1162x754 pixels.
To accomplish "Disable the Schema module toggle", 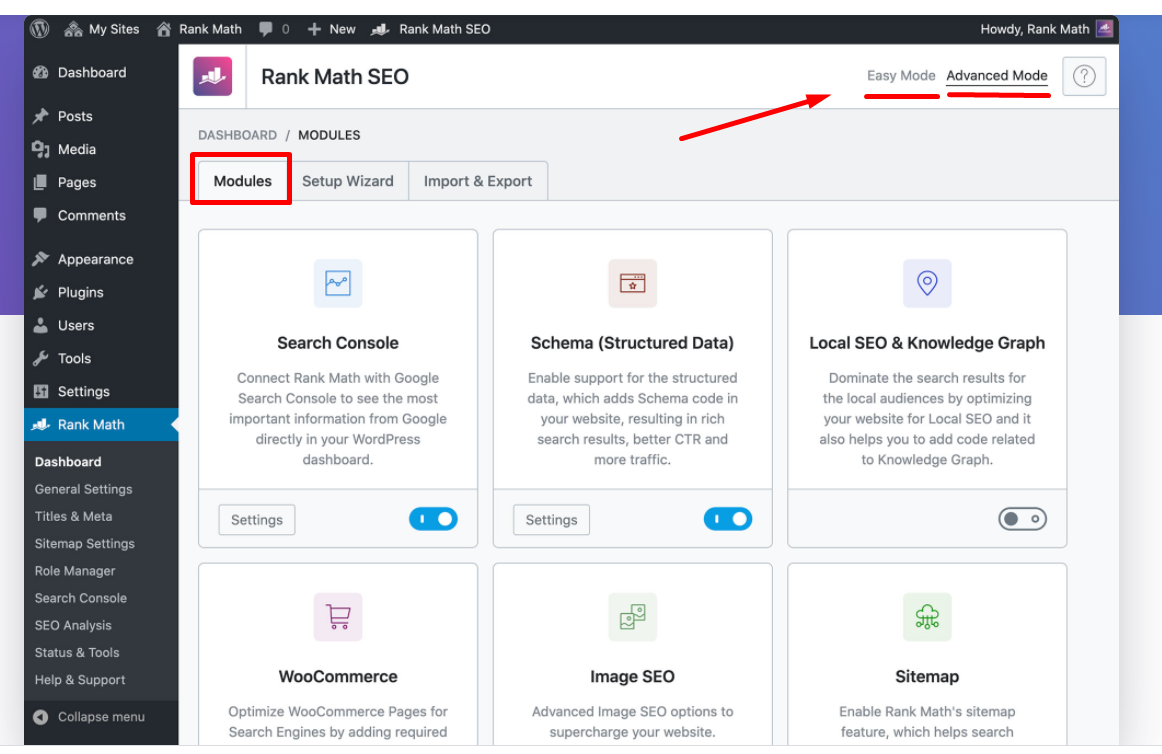I will [728, 519].
